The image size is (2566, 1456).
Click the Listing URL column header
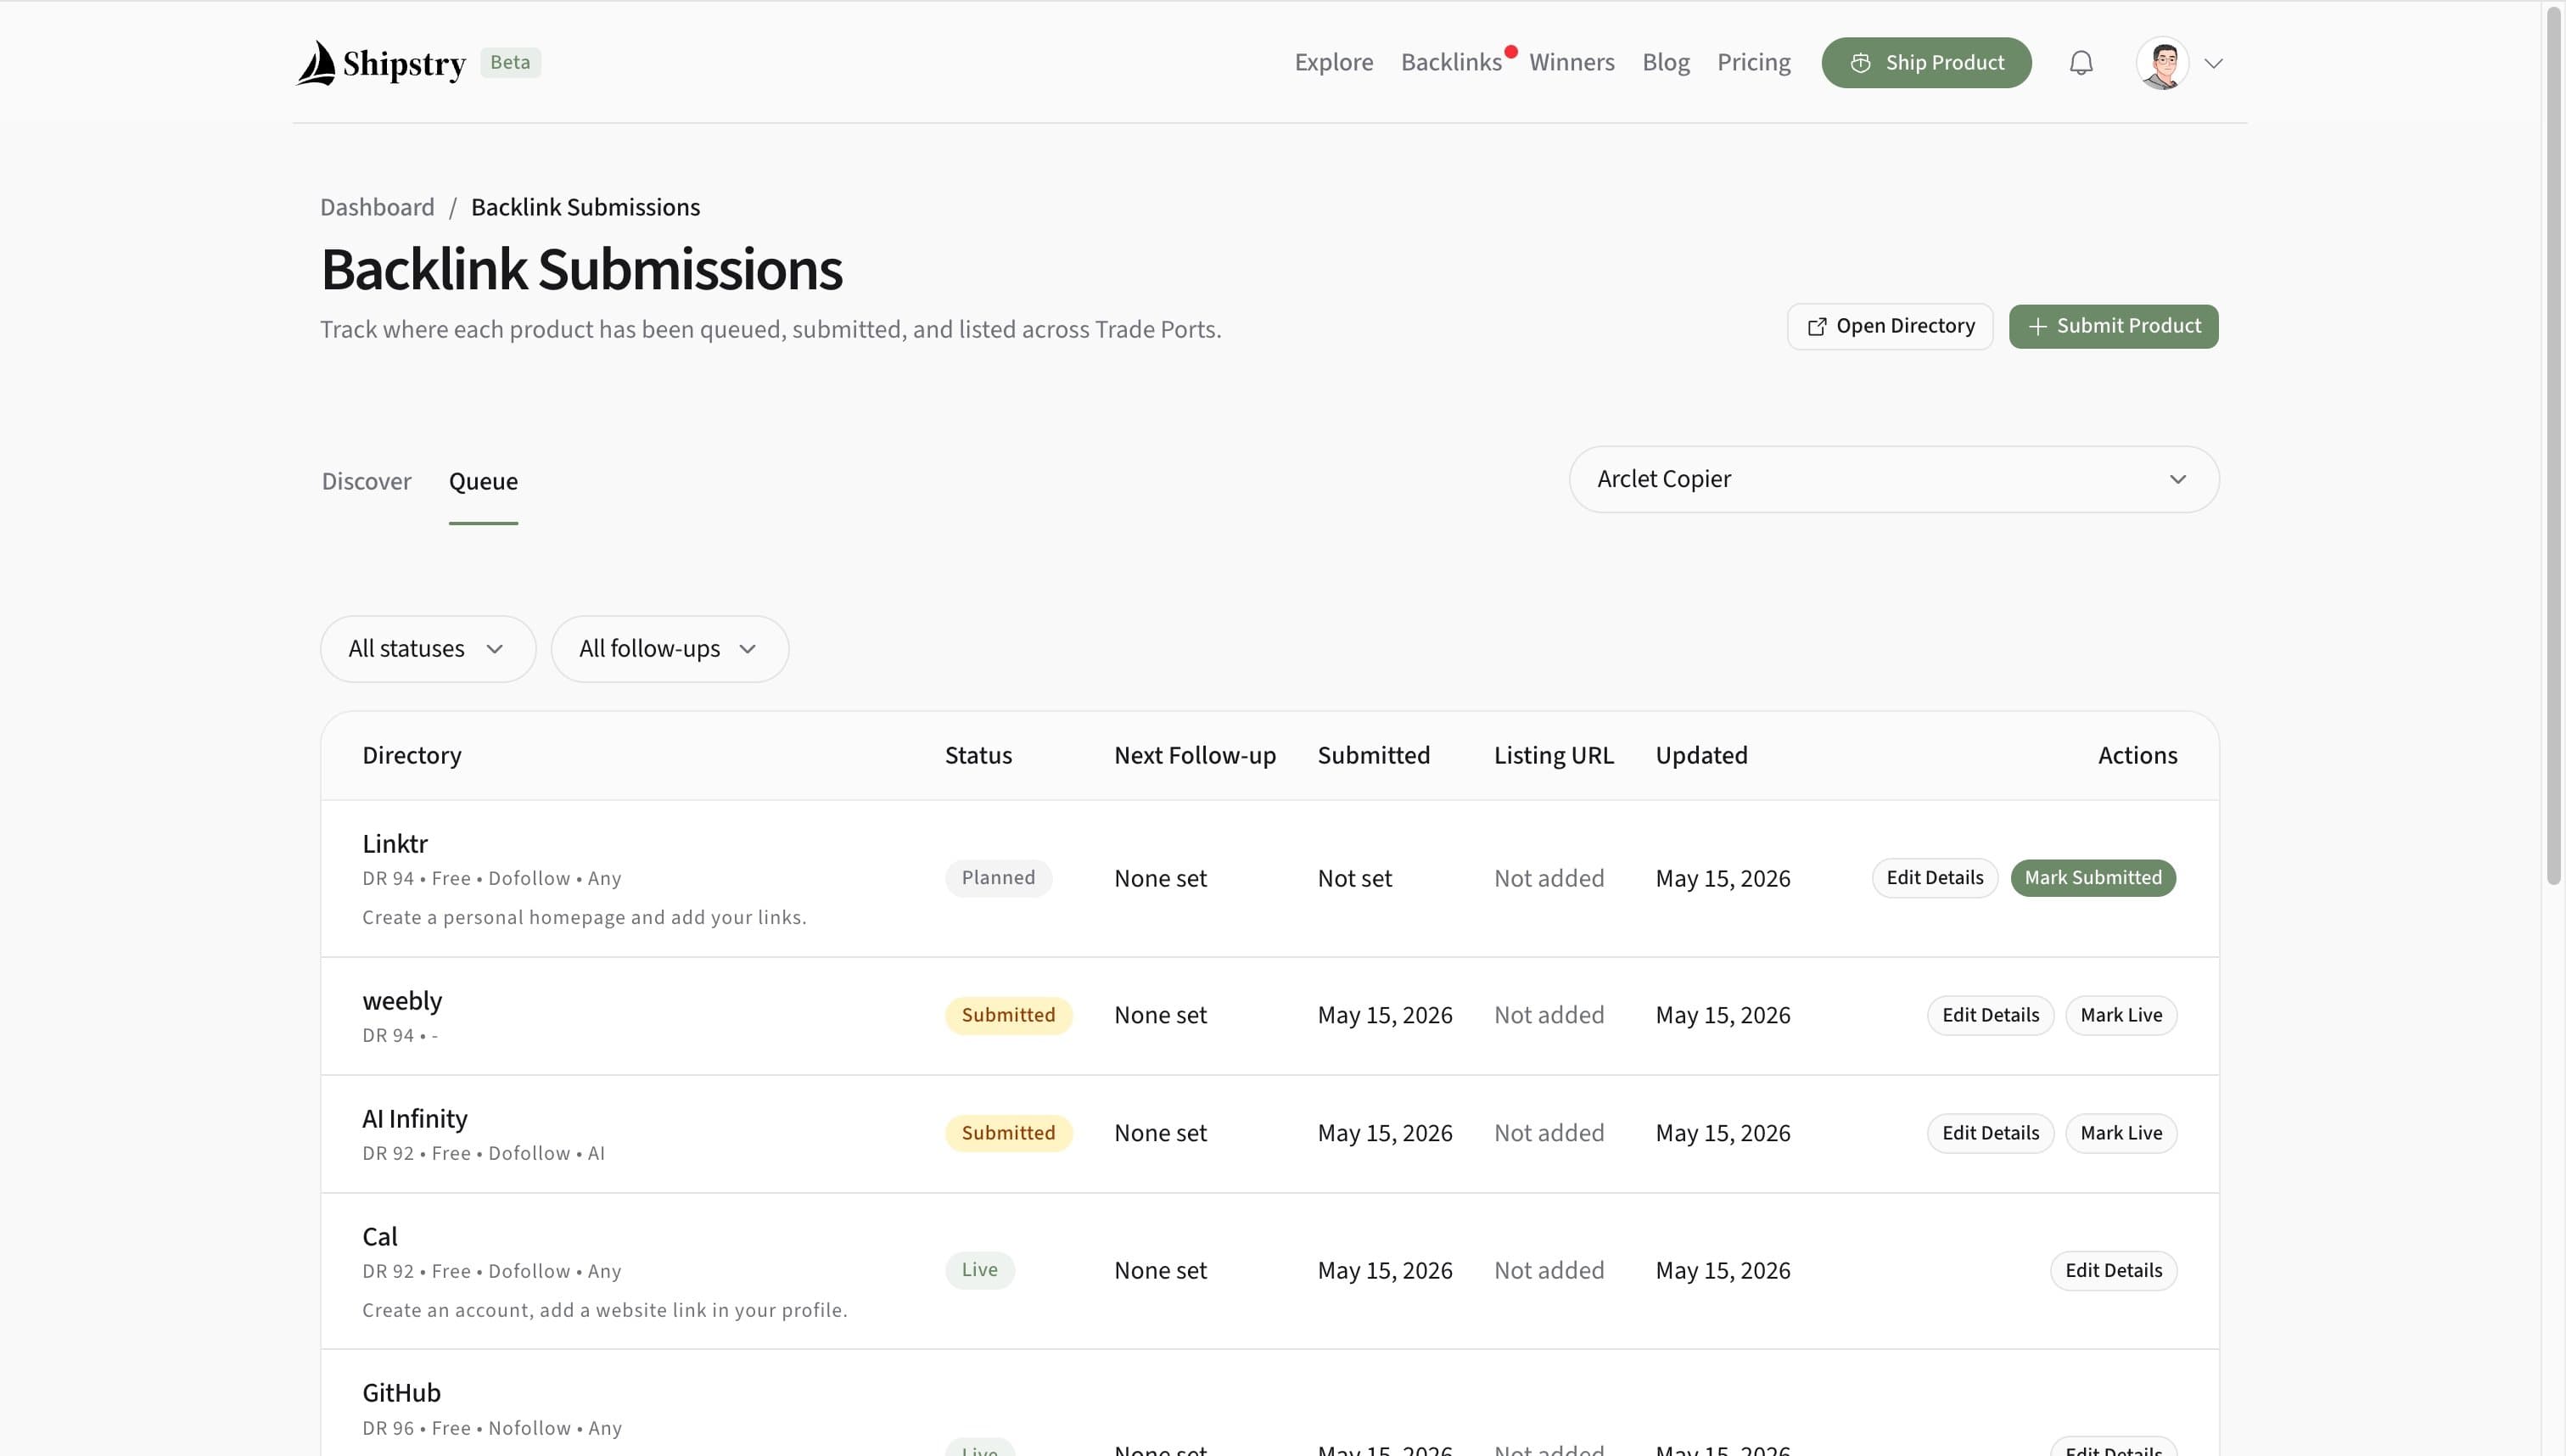[1553, 755]
